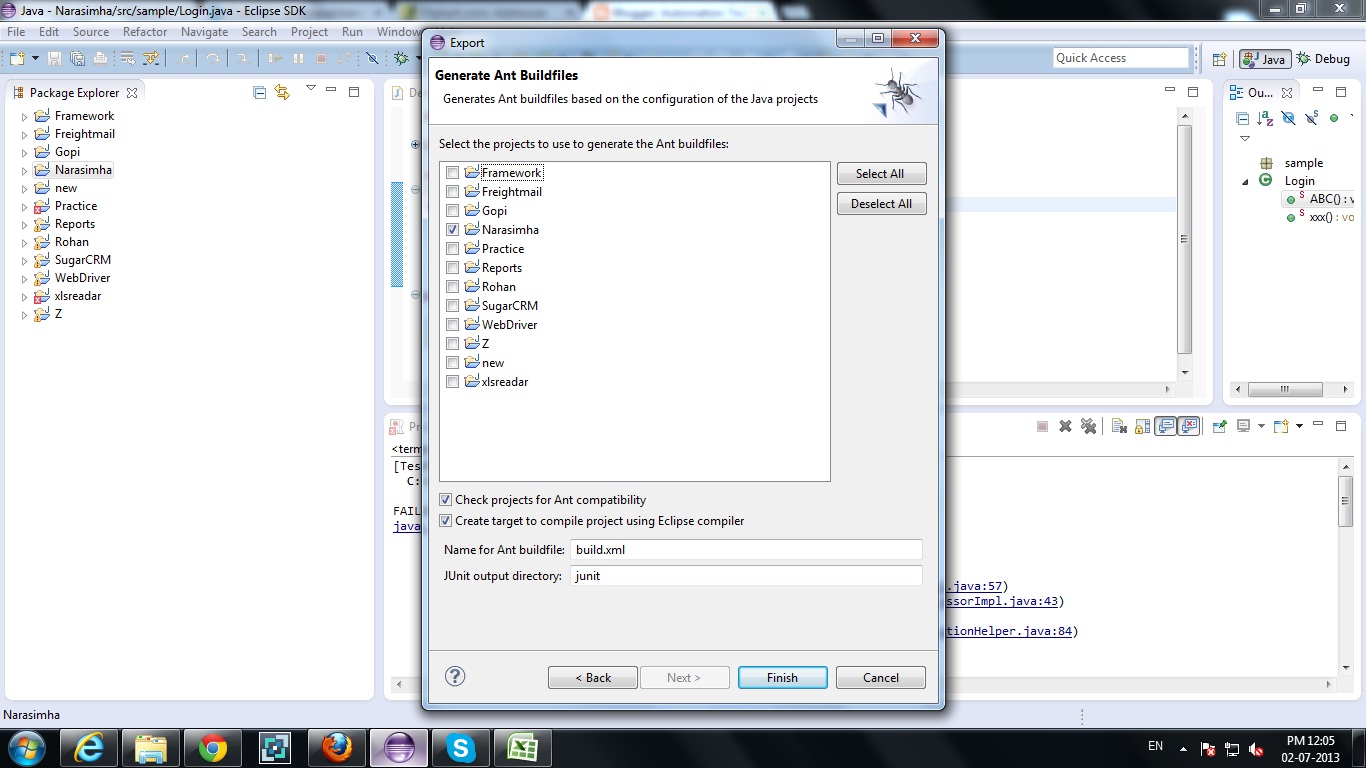Open Google Chrome from the taskbar
The image size is (1366, 768).
pos(212,747)
